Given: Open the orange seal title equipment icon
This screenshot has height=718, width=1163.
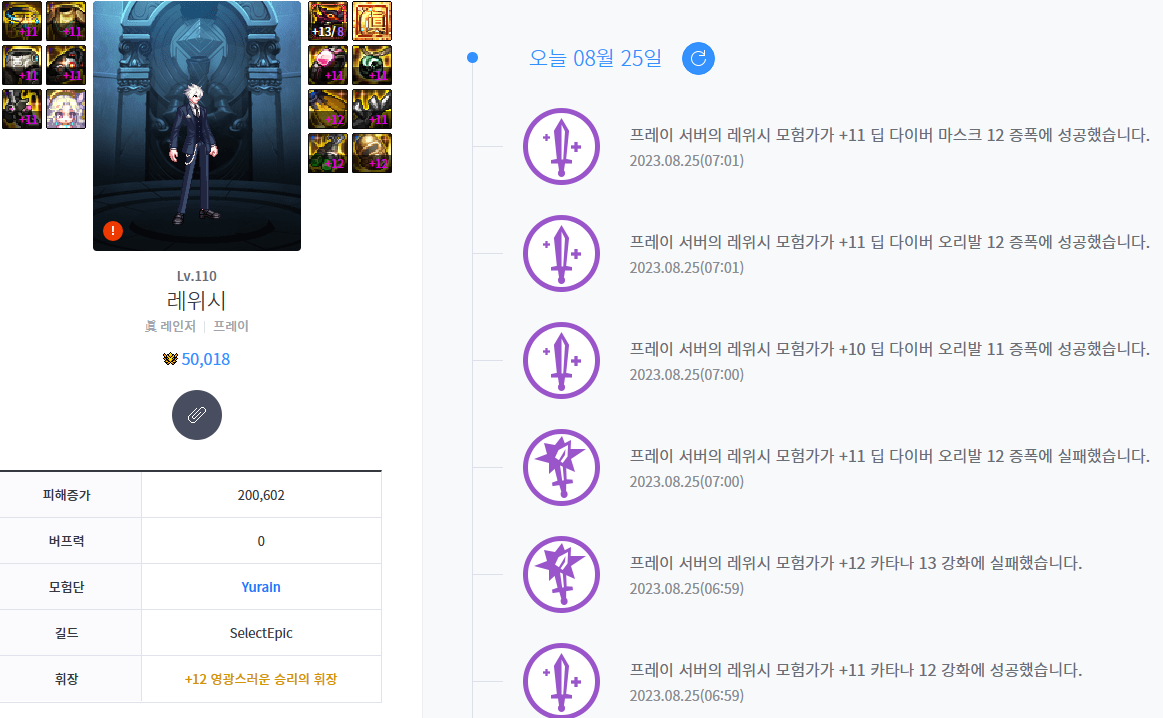Looking at the screenshot, I should (372, 21).
